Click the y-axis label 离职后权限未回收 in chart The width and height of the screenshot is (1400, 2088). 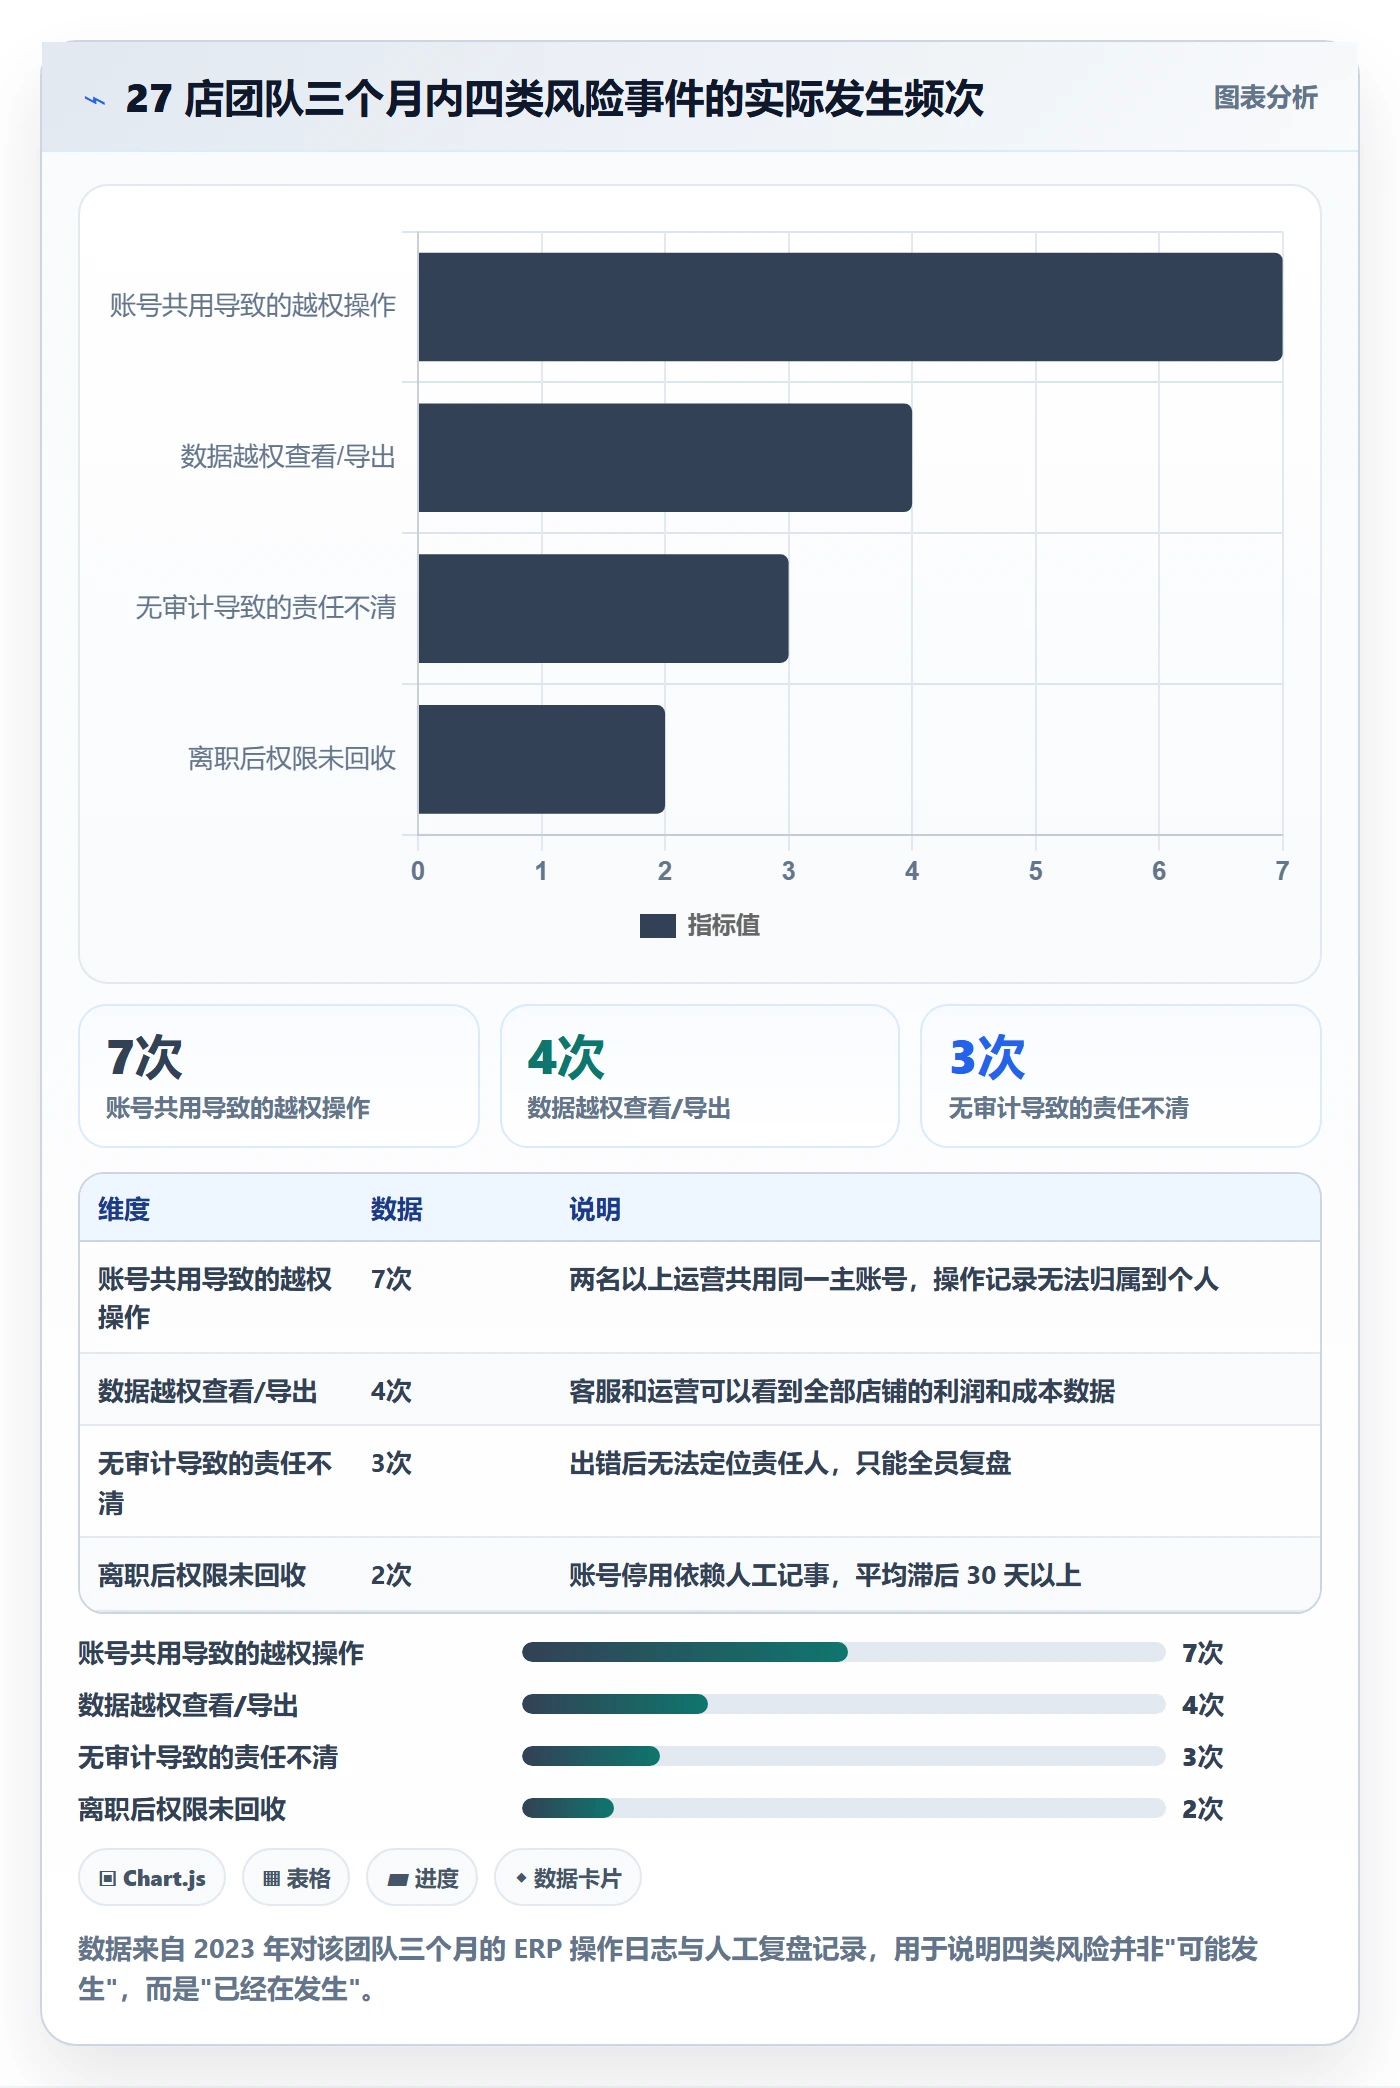(x=292, y=759)
